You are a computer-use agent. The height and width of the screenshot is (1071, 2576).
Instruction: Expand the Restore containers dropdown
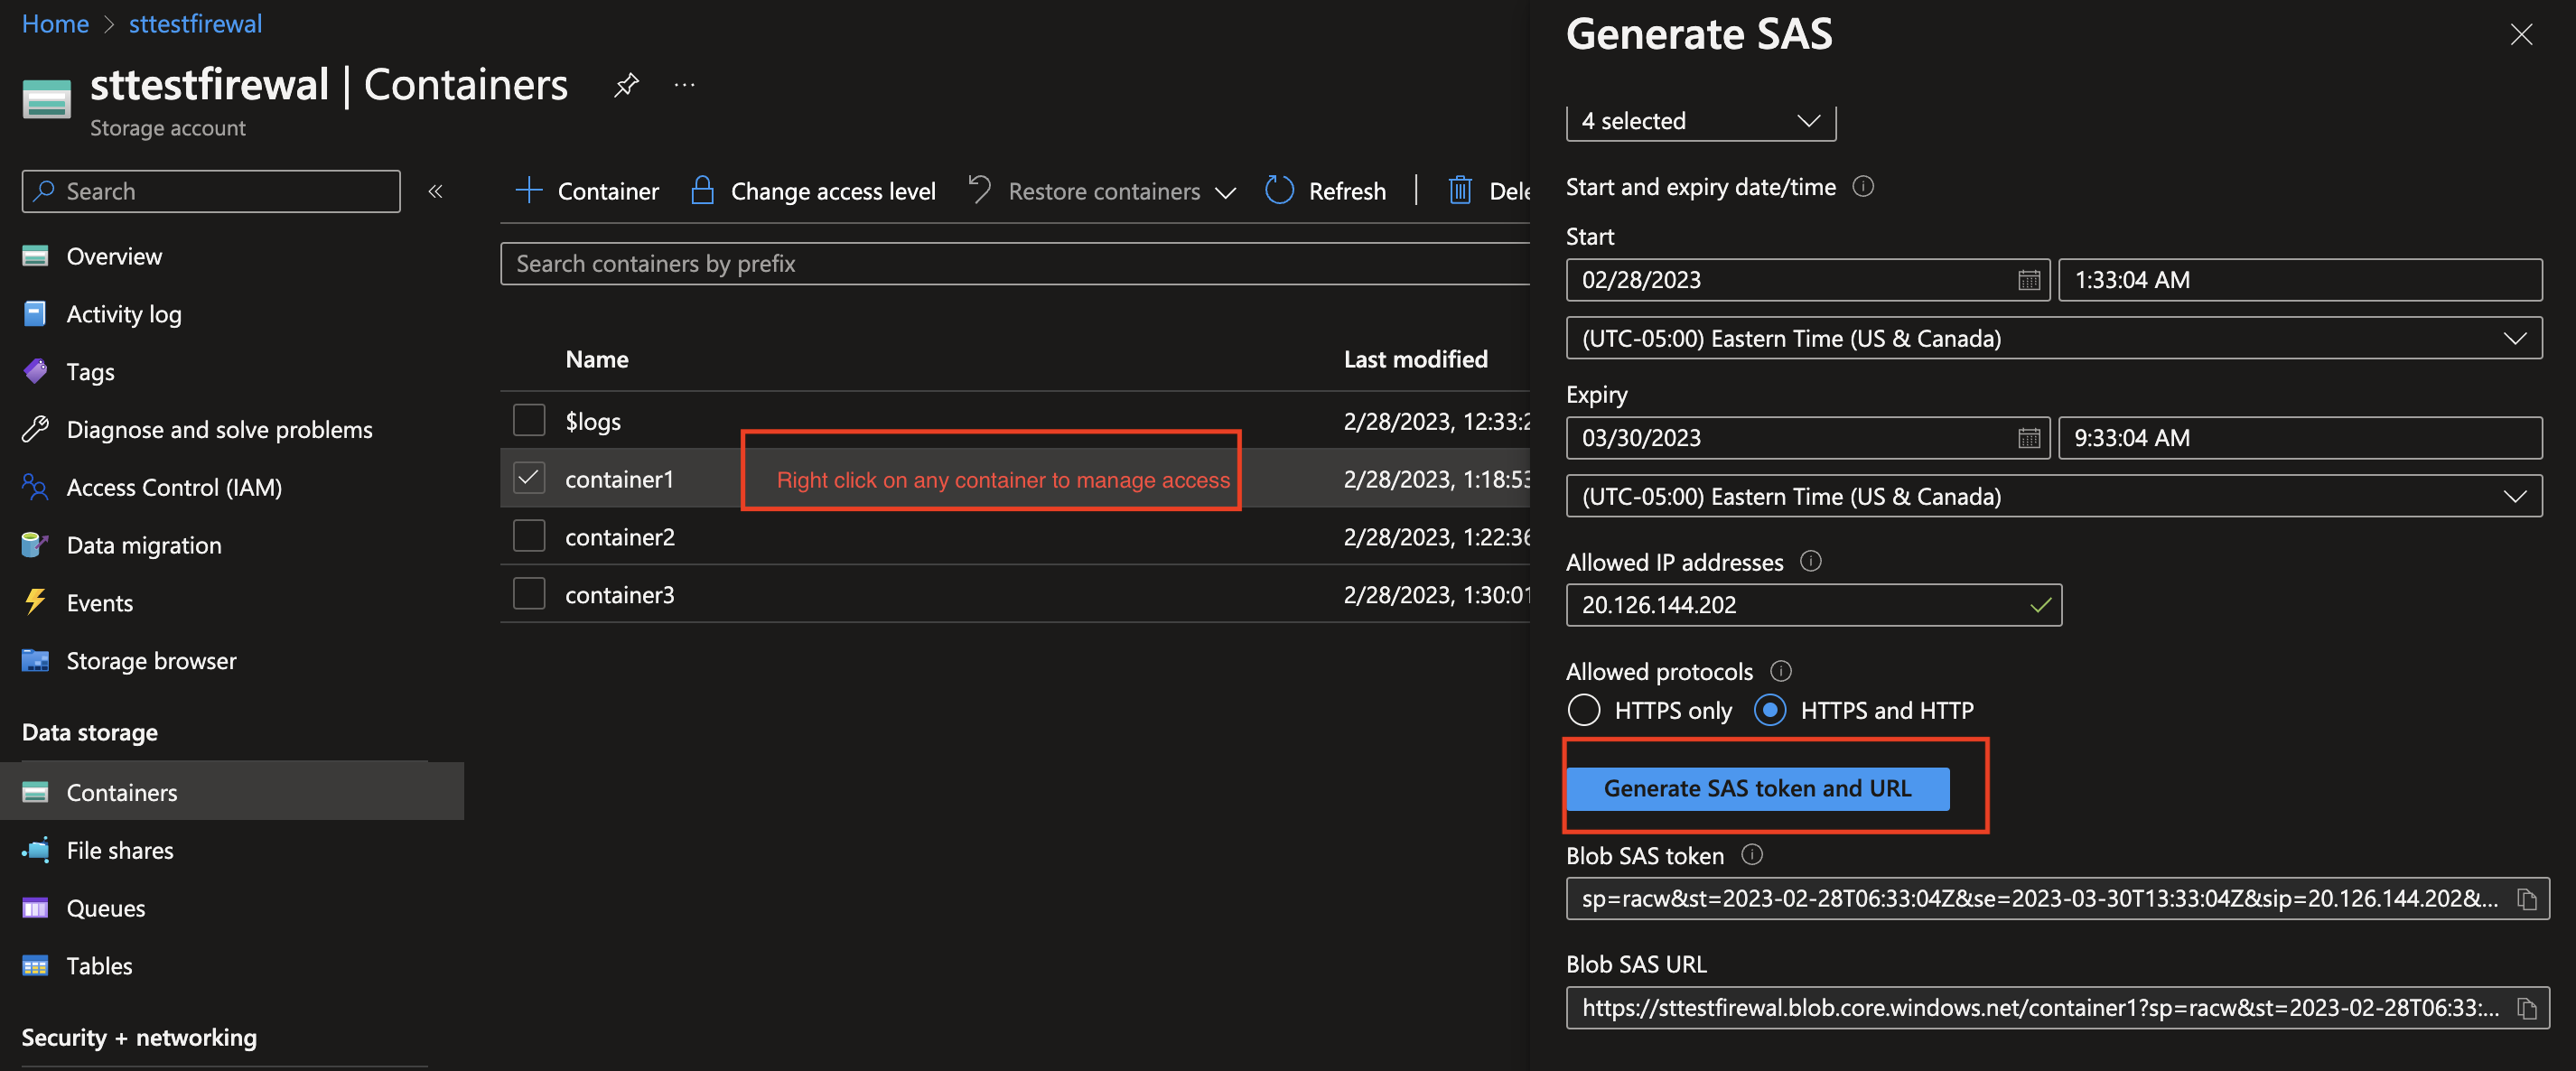tap(1225, 191)
